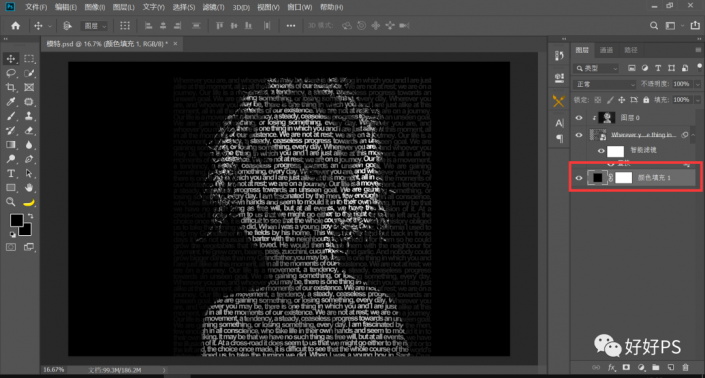Screen dimensions: 705x378
Task: Select the Eyedropper tool
Action: 11,102
